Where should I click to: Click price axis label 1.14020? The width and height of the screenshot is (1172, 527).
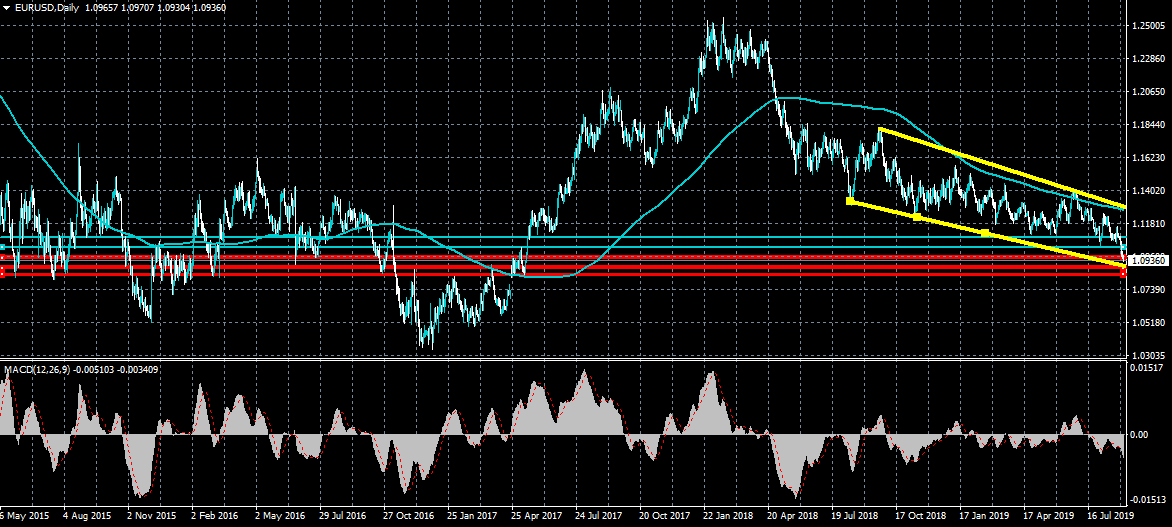tap(1147, 191)
